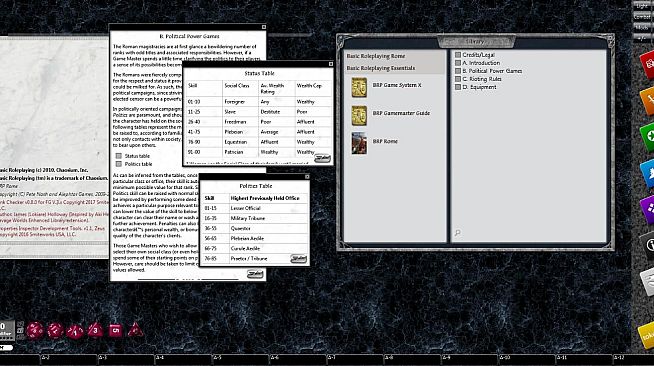The height and width of the screenshot is (366, 654).
Task: Open the Credits/Legal link box
Action: click(458, 55)
